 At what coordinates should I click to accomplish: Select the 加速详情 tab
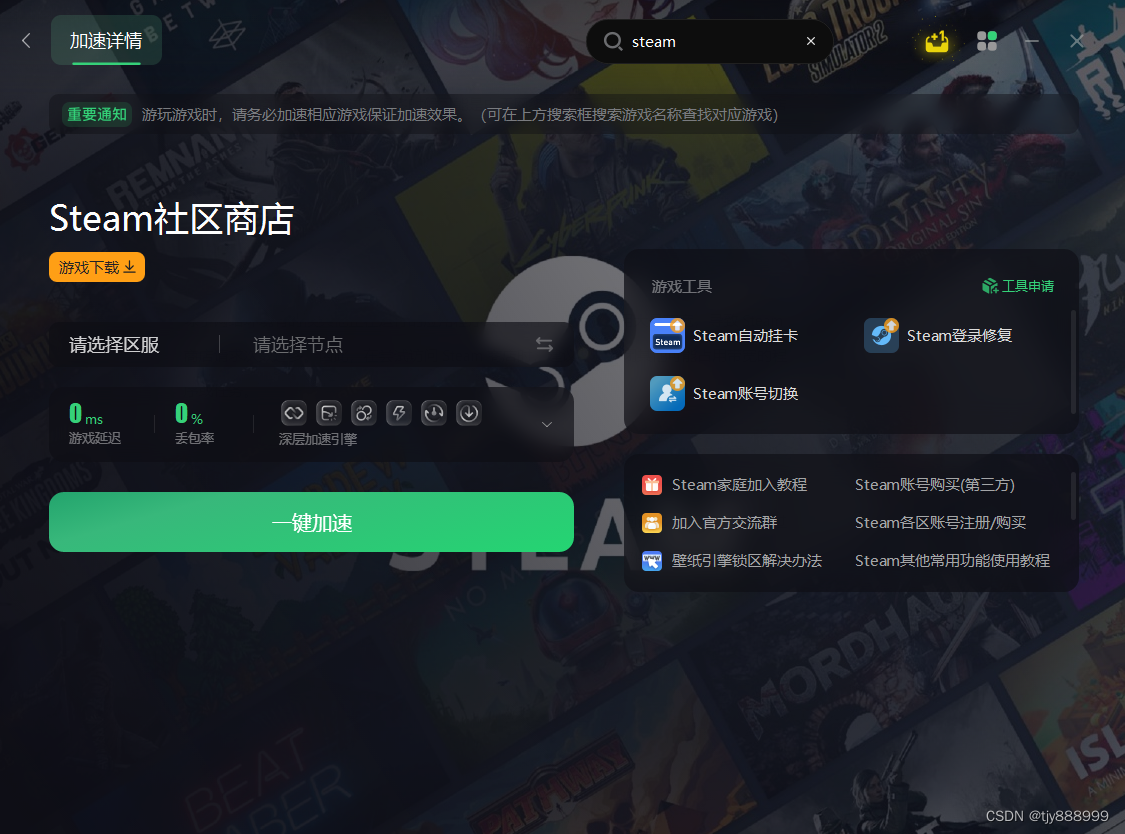coord(106,41)
